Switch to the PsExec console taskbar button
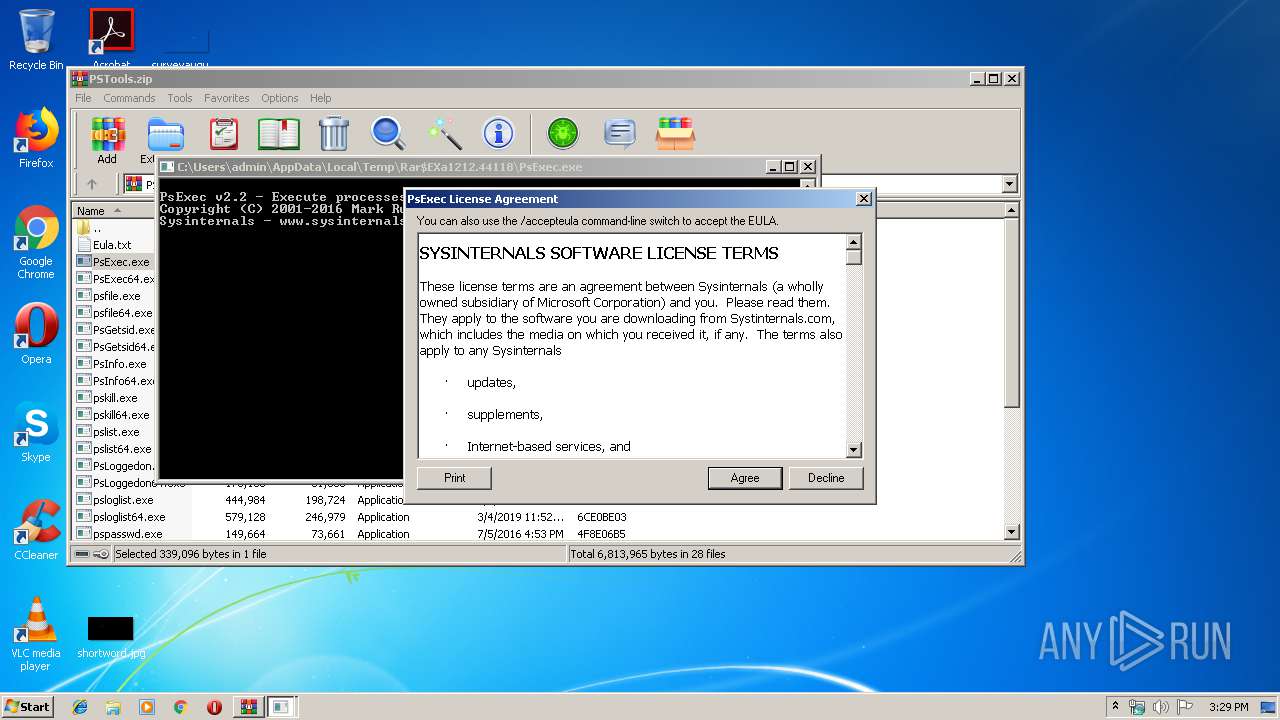Viewport: 1280px width, 720px height. pos(282,707)
